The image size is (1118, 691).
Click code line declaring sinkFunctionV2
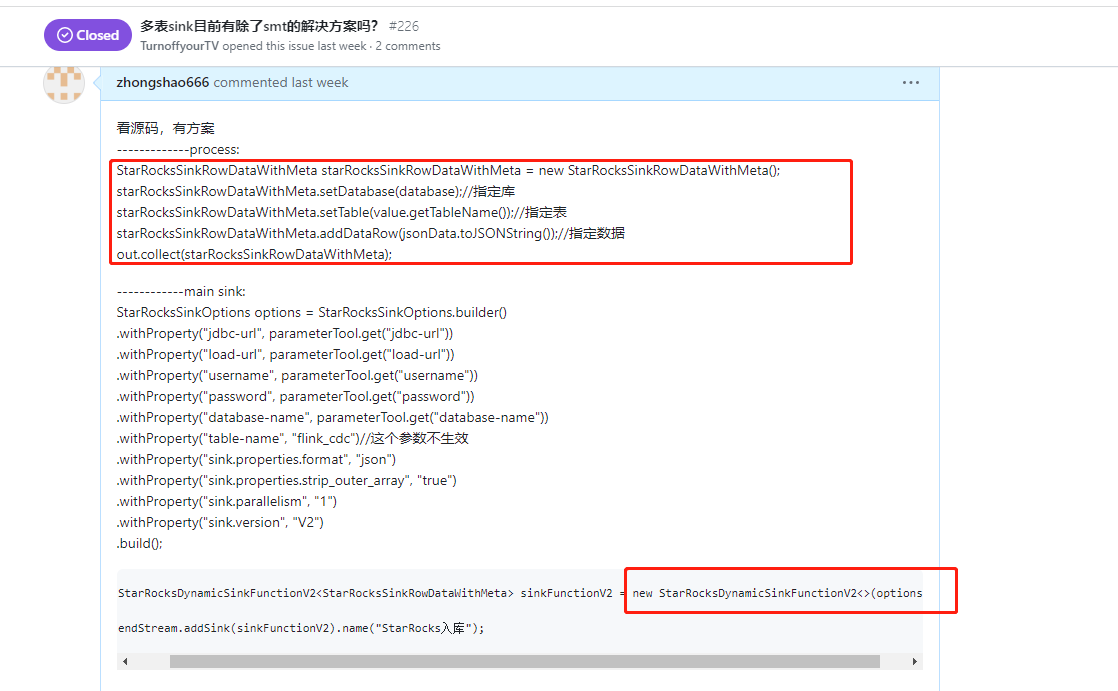pyautogui.click(x=520, y=593)
